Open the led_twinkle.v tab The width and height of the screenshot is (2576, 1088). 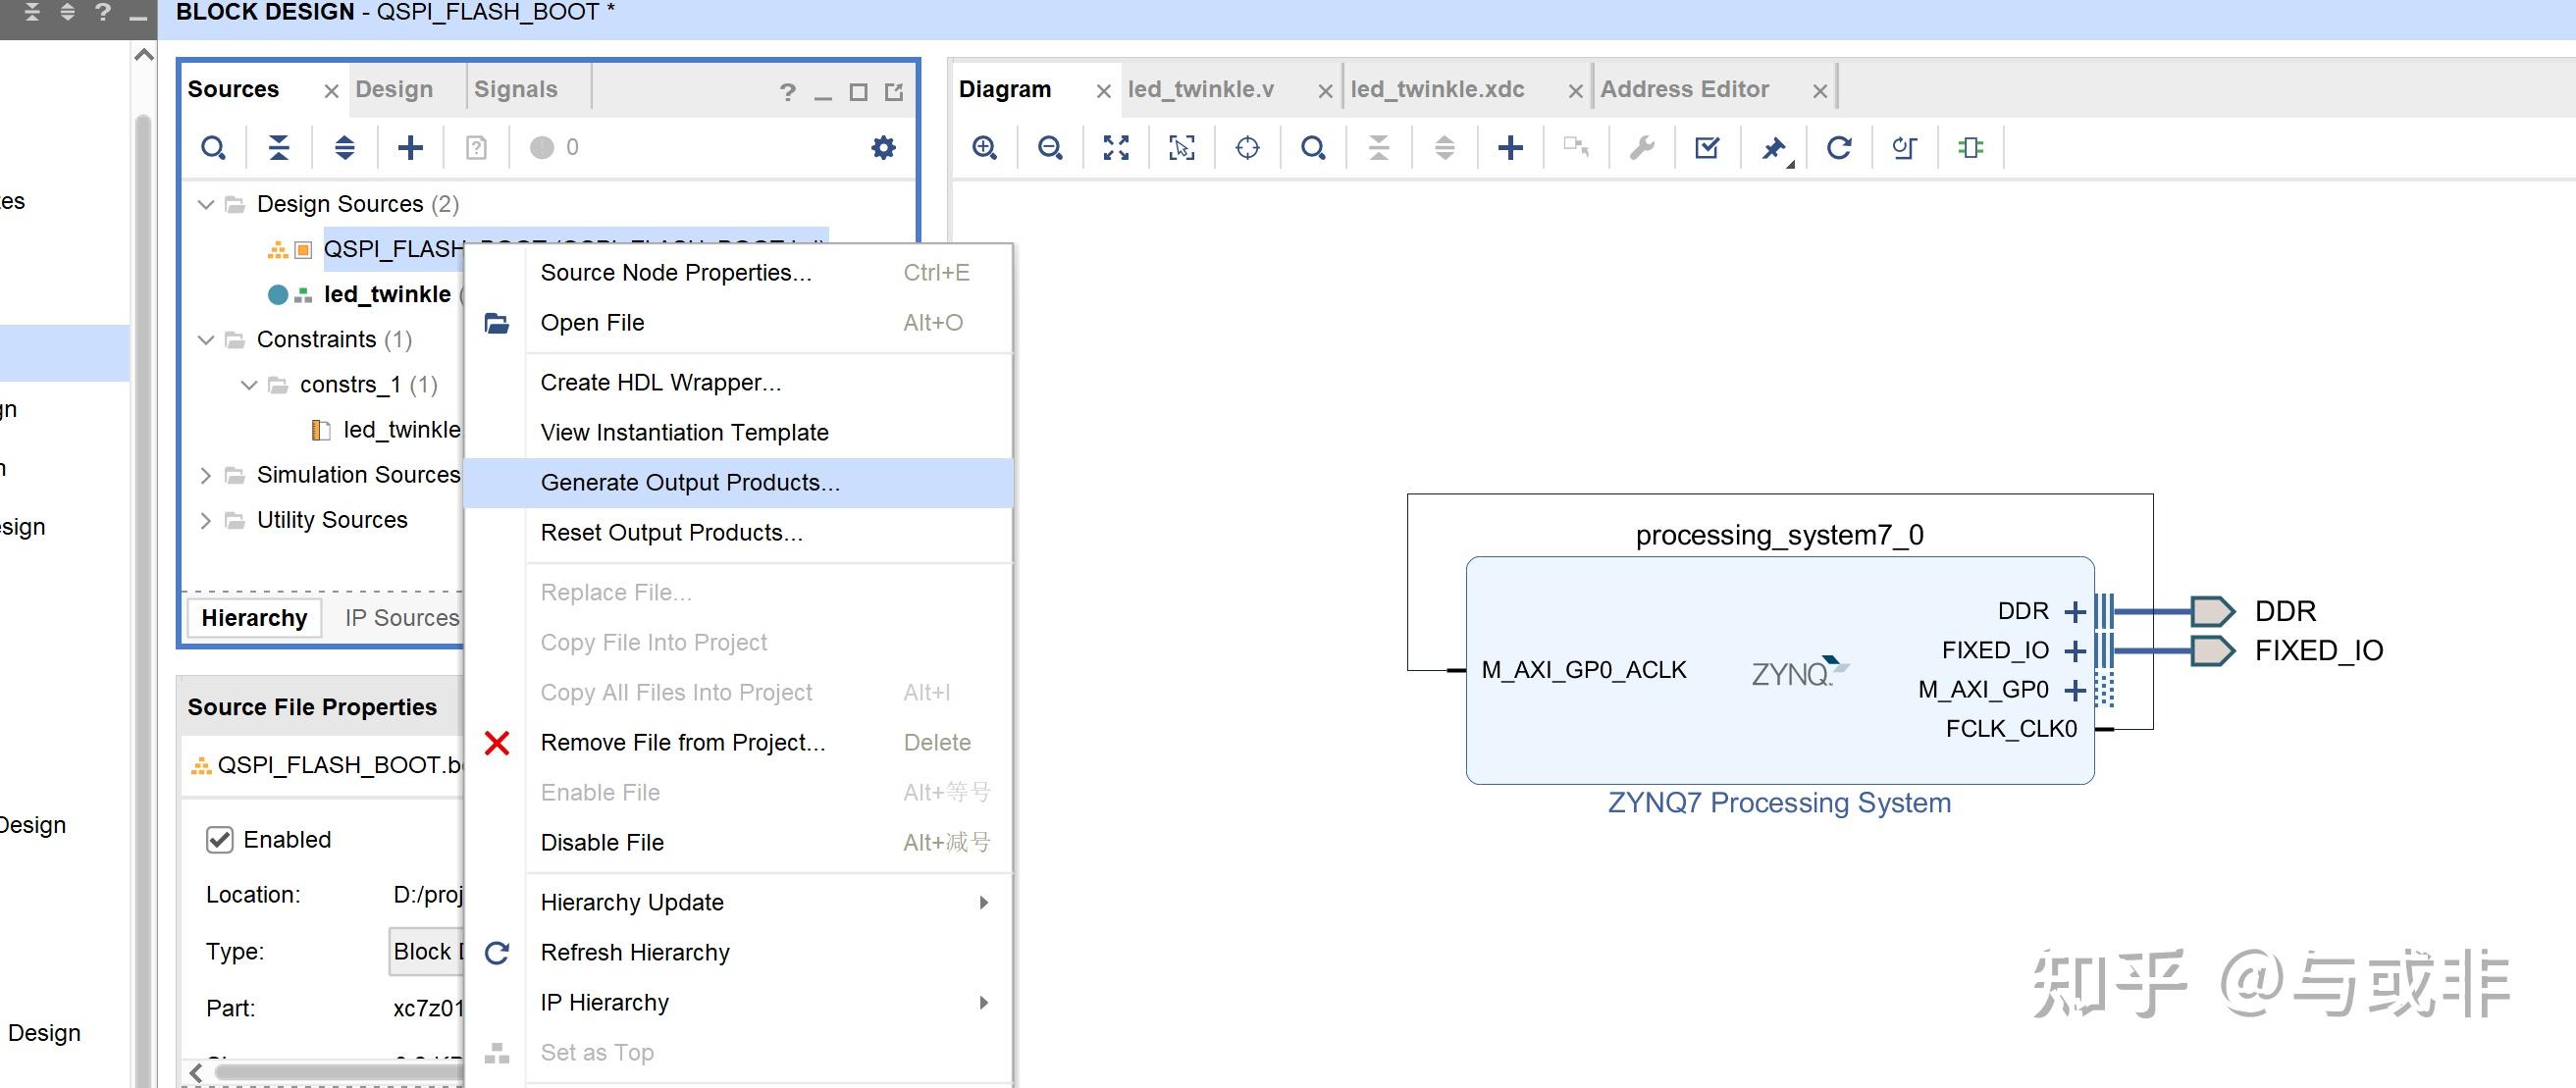click(1201, 89)
